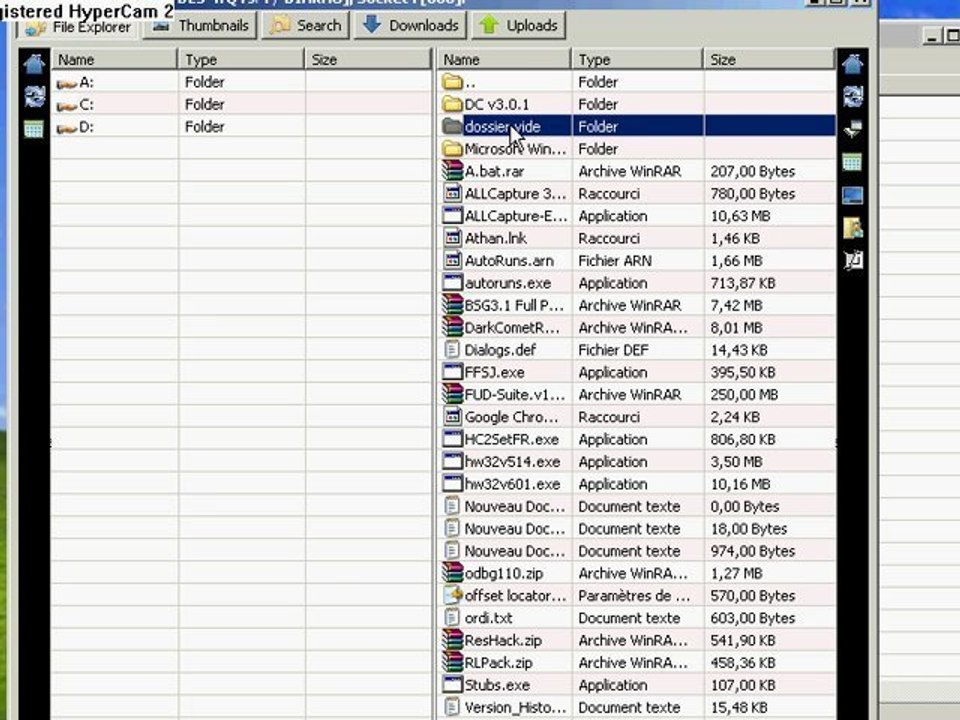Select the 'dossier vide' folder row

tap(637, 126)
